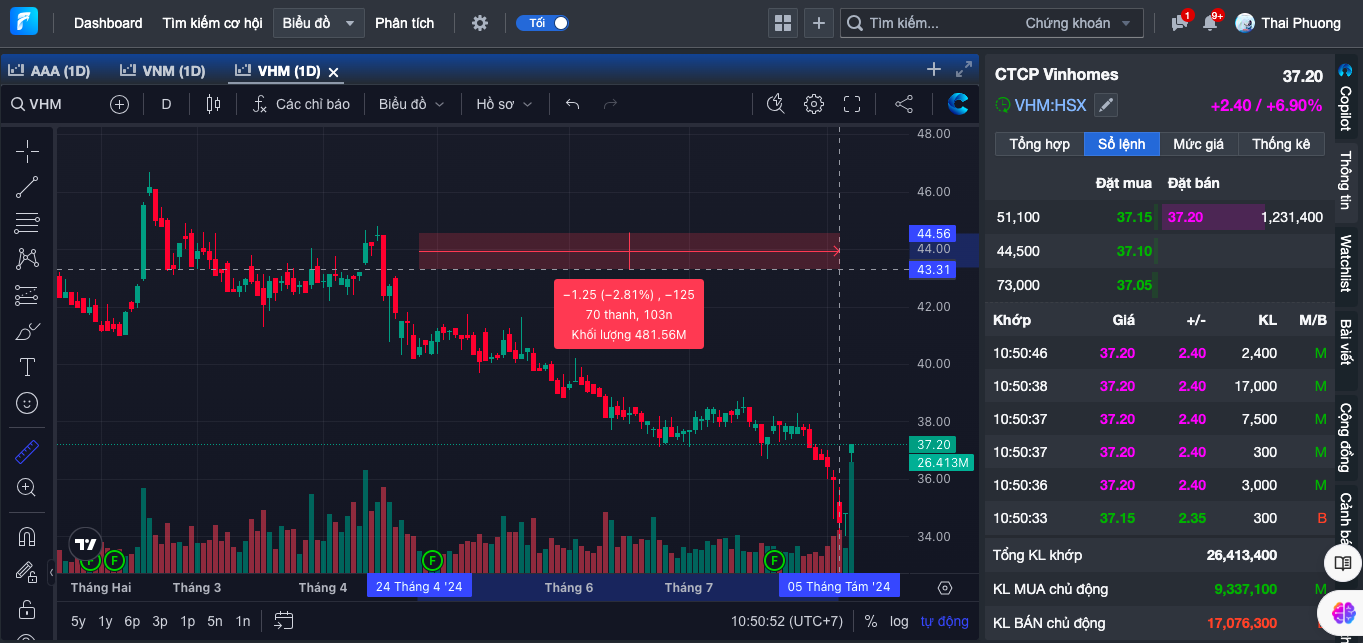This screenshot has height=643, width=1363.
Task: Open the notifications bell
Action: [1211, 22]
